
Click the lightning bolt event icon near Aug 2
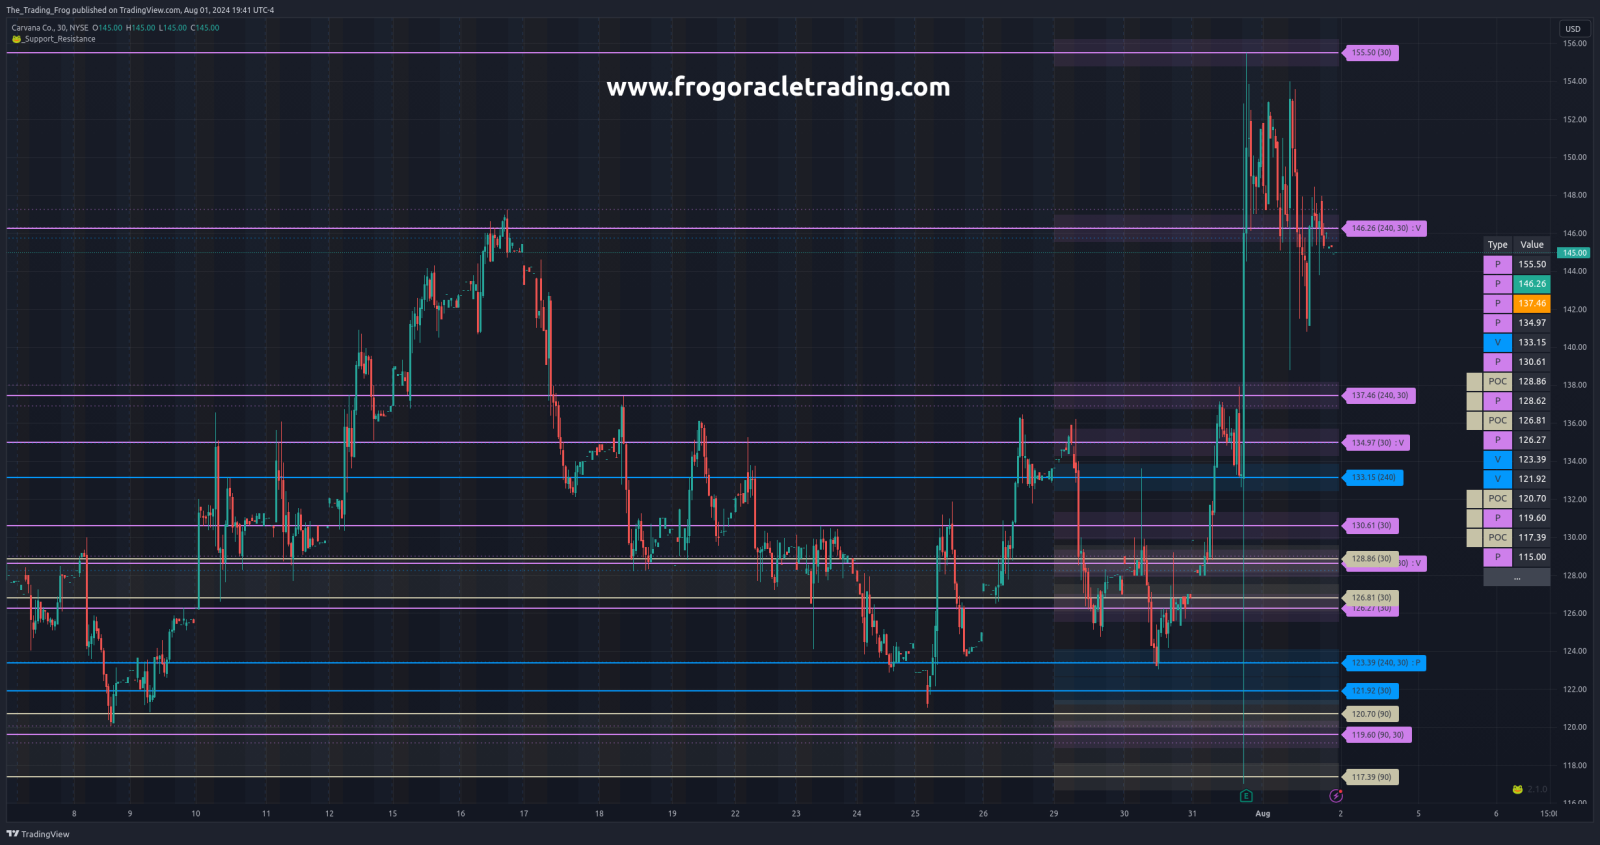[x=1336, y=796]
